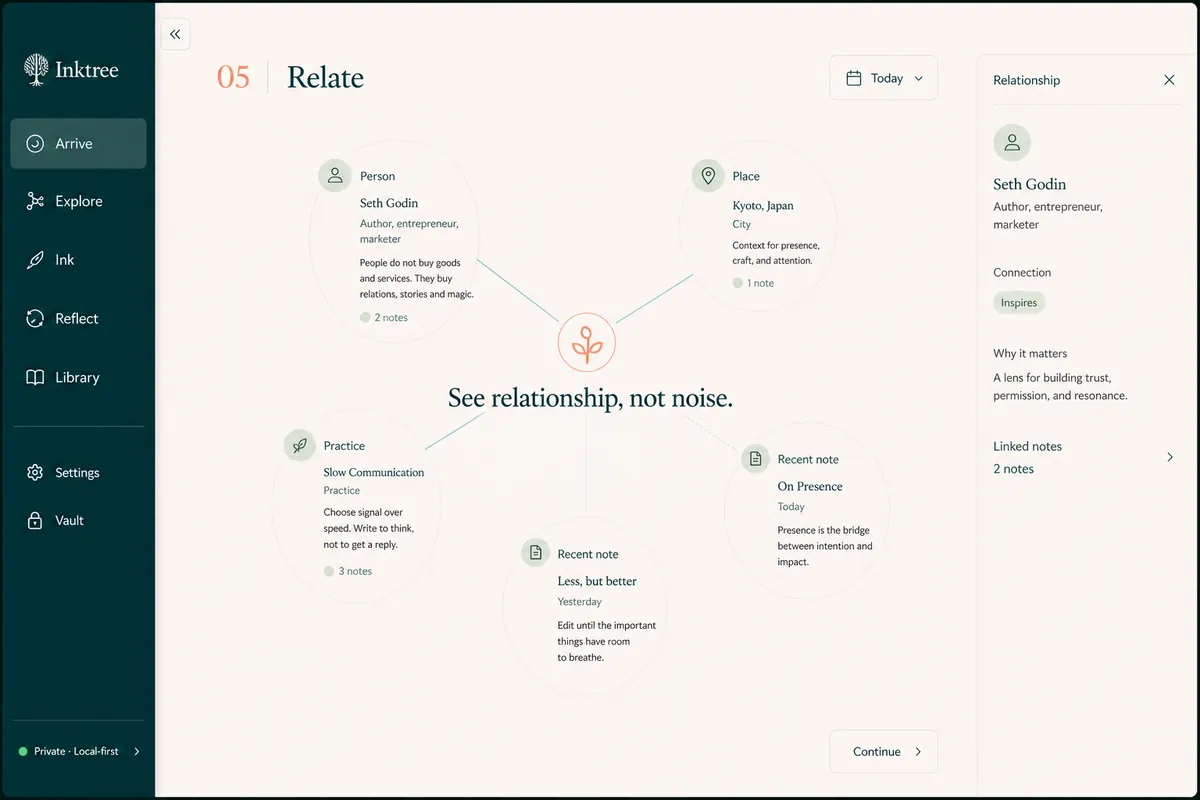Viewport: 1200px width, 800px height.
Task: Click the Settings gear icon
Action: (35, 472)
